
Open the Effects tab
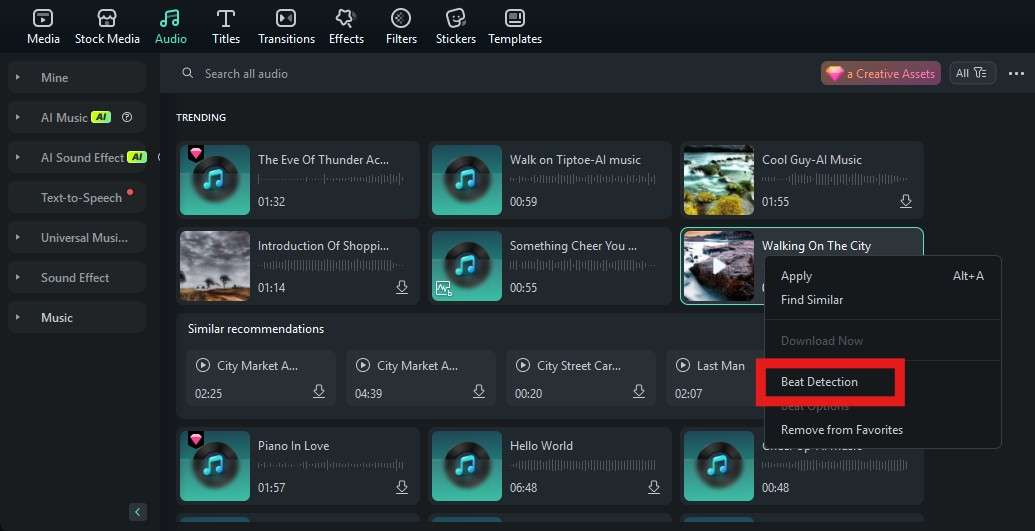point(346,27)
